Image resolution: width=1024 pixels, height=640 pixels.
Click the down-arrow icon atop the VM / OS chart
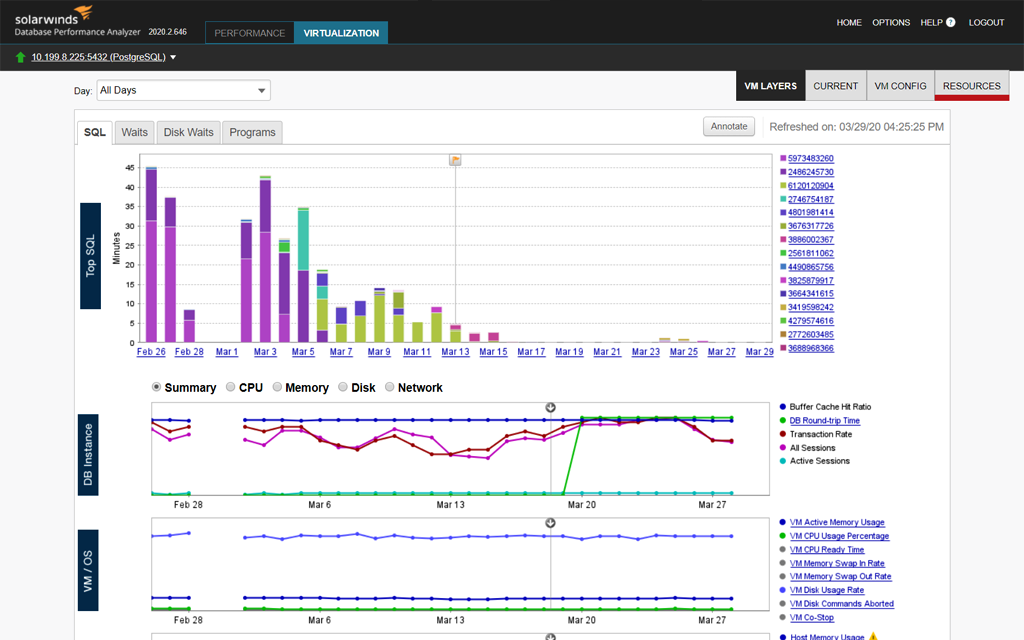coord(550,522)
